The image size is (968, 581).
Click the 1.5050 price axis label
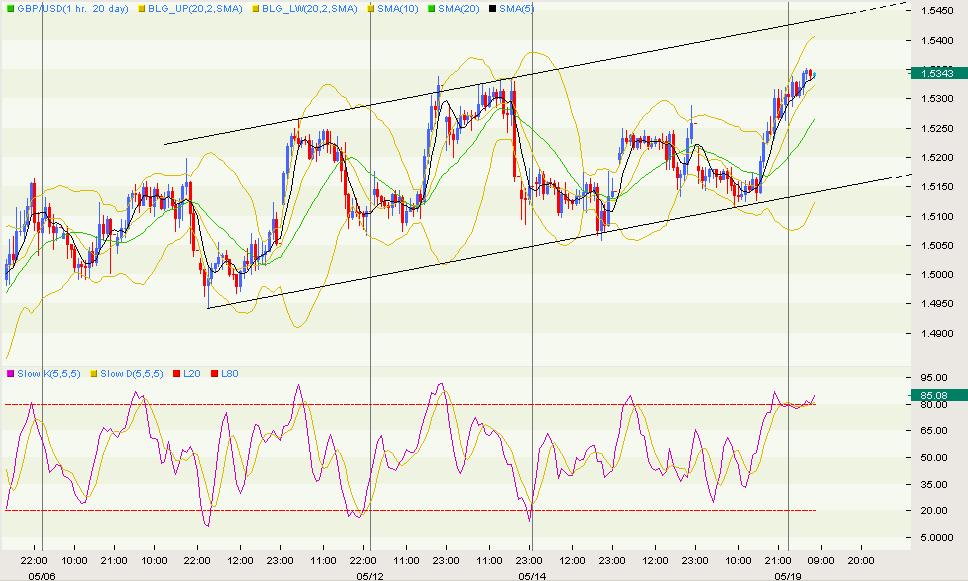936,246
